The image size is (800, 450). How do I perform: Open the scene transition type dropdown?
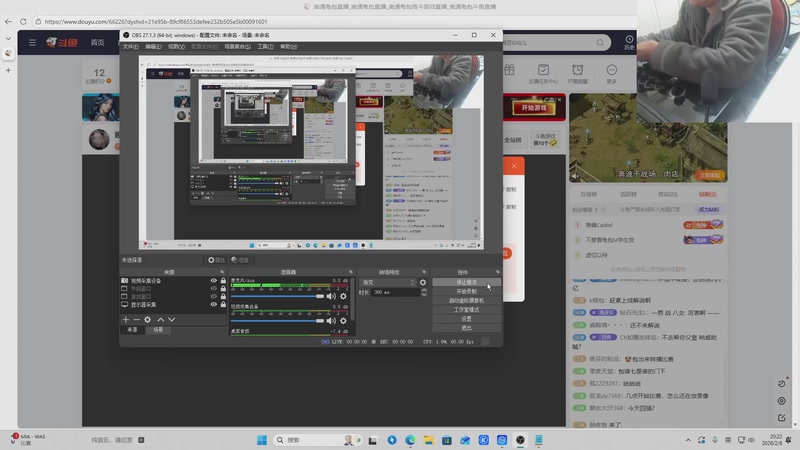click(388, 282)
